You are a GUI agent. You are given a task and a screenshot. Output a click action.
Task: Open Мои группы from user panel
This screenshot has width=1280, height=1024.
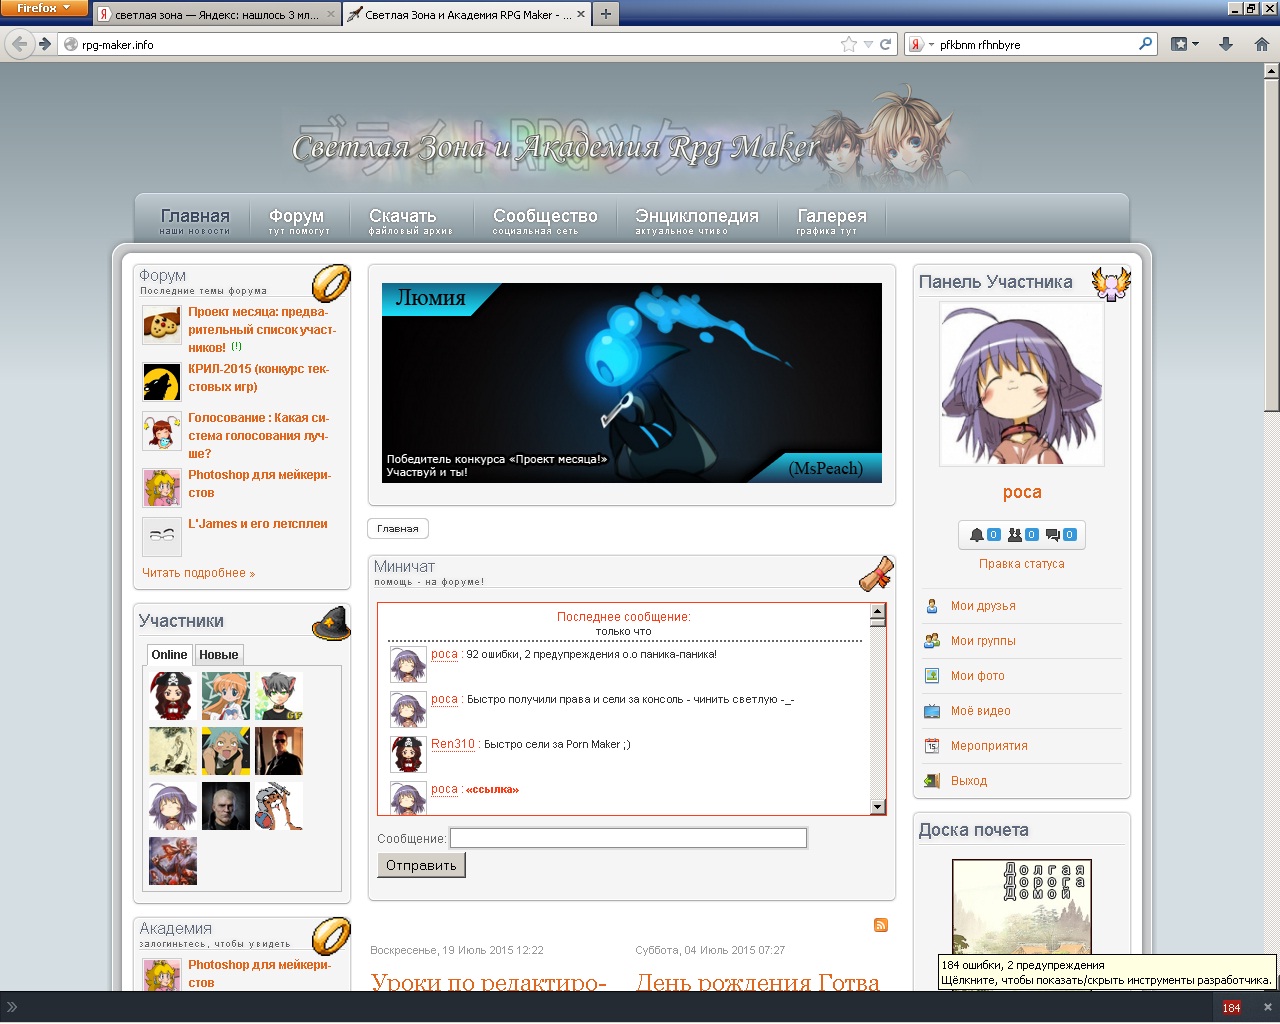pos(983,641)
